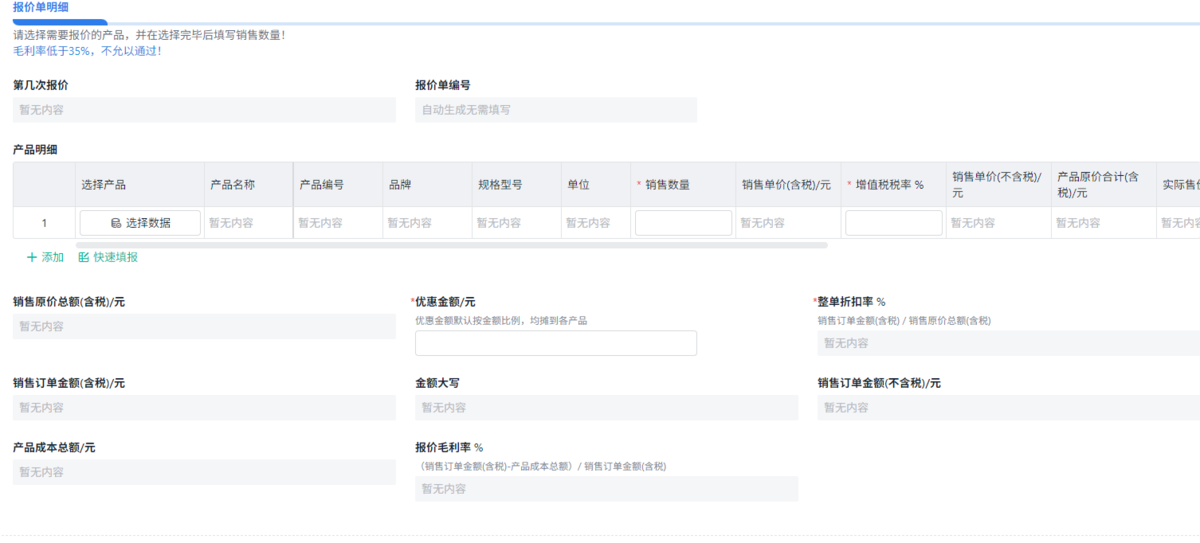Click the 选择数据 button in row 1
The image size is (1200, 543).
pos(140,223)
